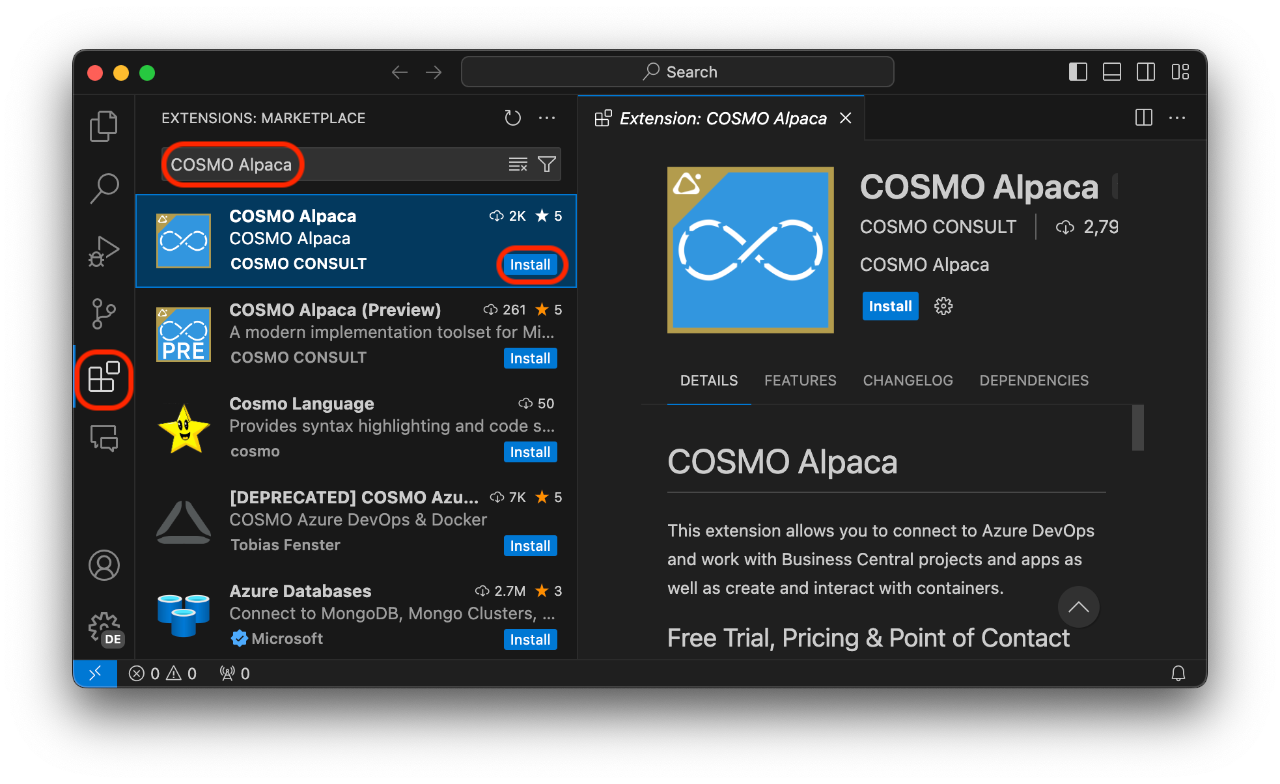This screenshot has height=784, width=1280.
Task: Install the Azure Databases extension
Action: 530,639
